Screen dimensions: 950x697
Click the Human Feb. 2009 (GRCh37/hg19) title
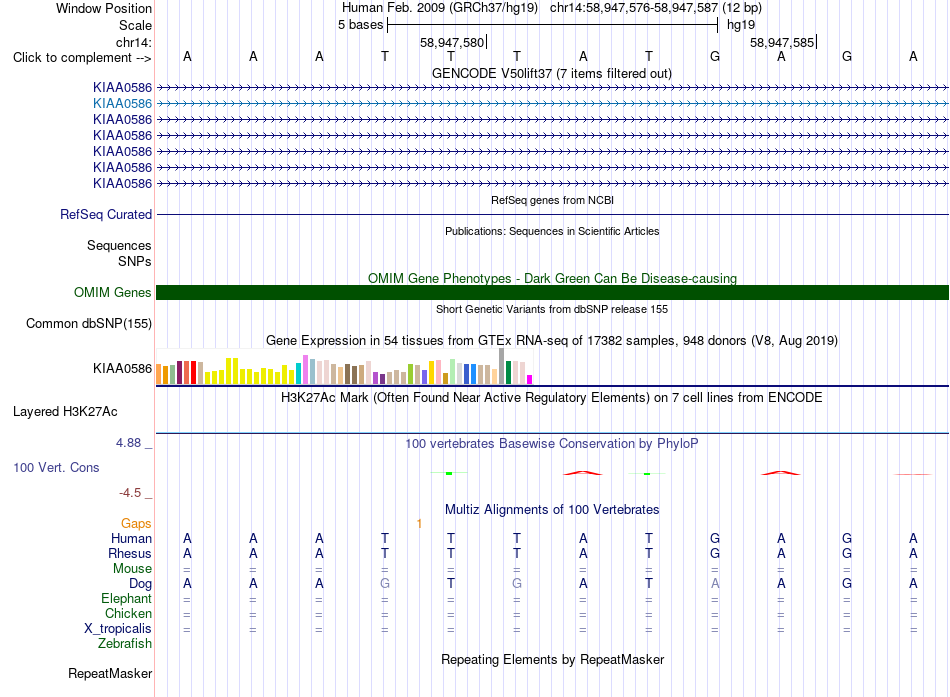[x=440, y=8]
